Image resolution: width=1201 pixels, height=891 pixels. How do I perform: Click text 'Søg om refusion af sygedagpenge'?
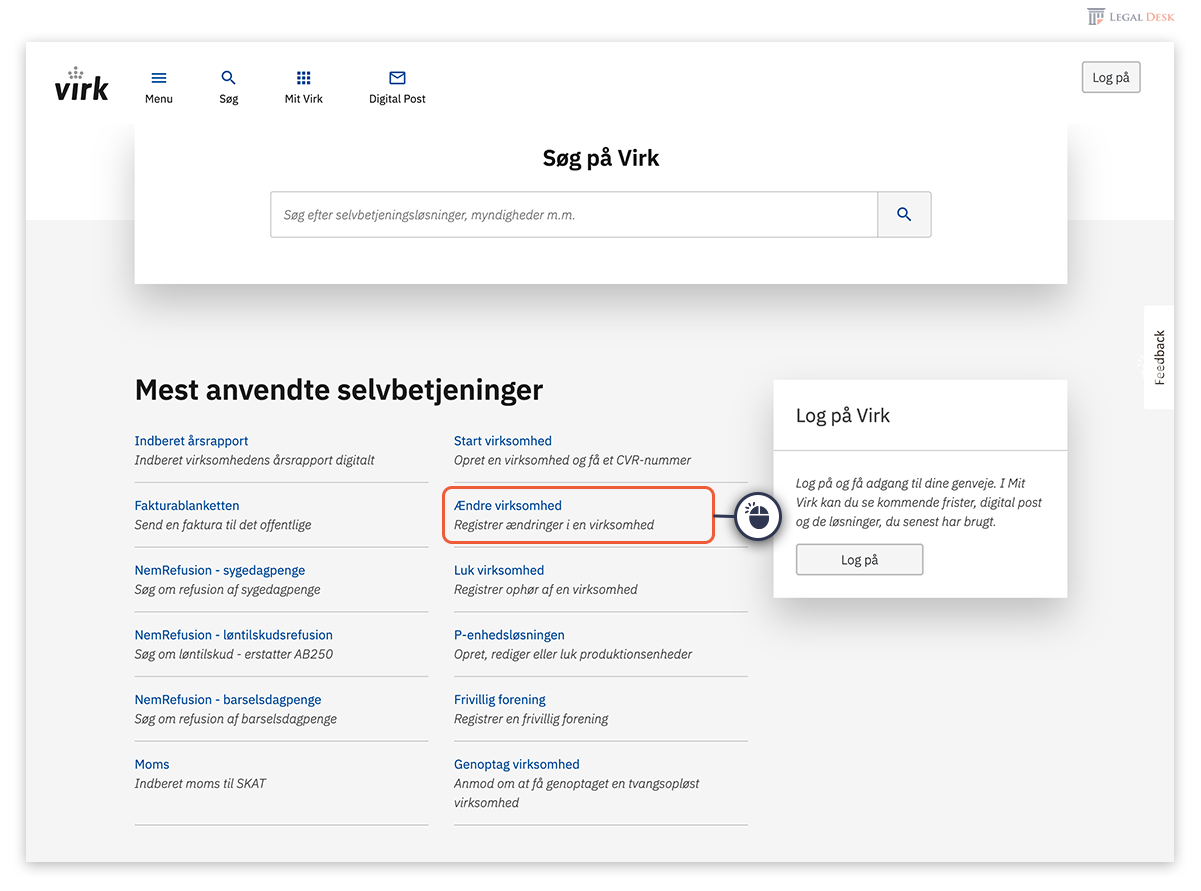pyautogui.click(x=228, y=590)
